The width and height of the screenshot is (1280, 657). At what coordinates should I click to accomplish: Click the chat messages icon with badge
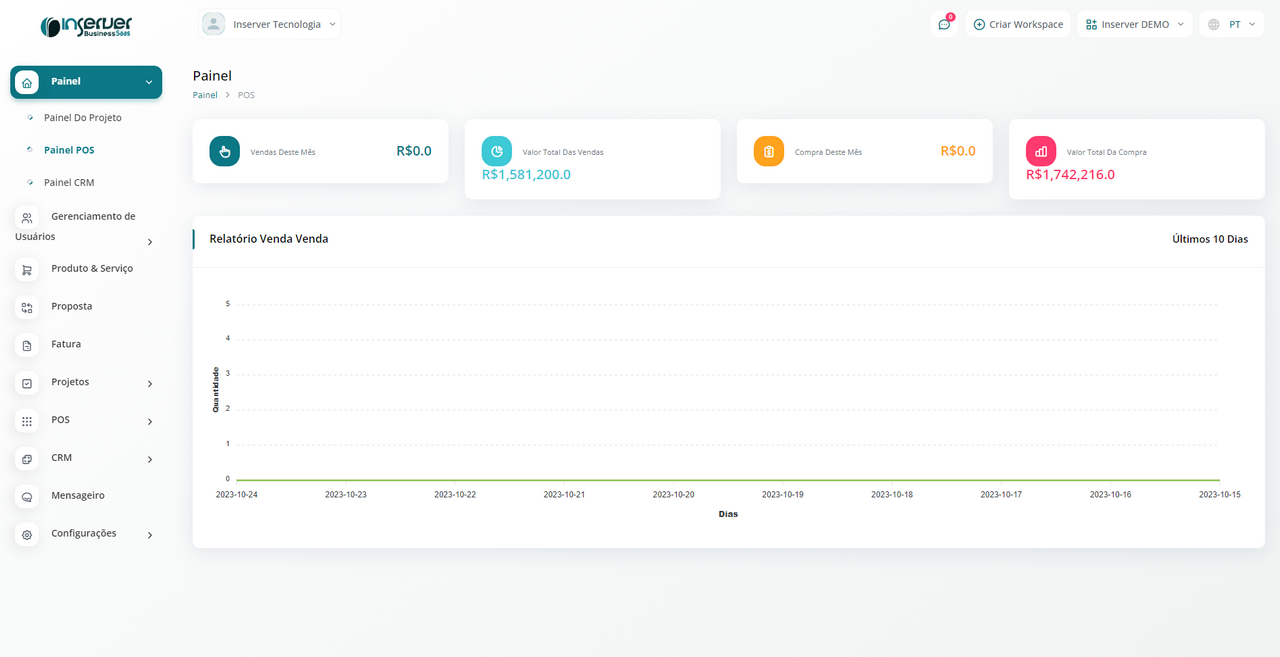[x=943, y=24]
